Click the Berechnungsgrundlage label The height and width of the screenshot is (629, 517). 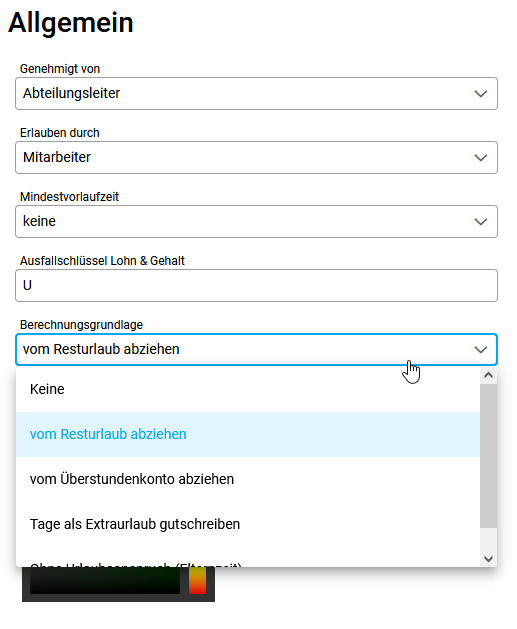point(81,325)
